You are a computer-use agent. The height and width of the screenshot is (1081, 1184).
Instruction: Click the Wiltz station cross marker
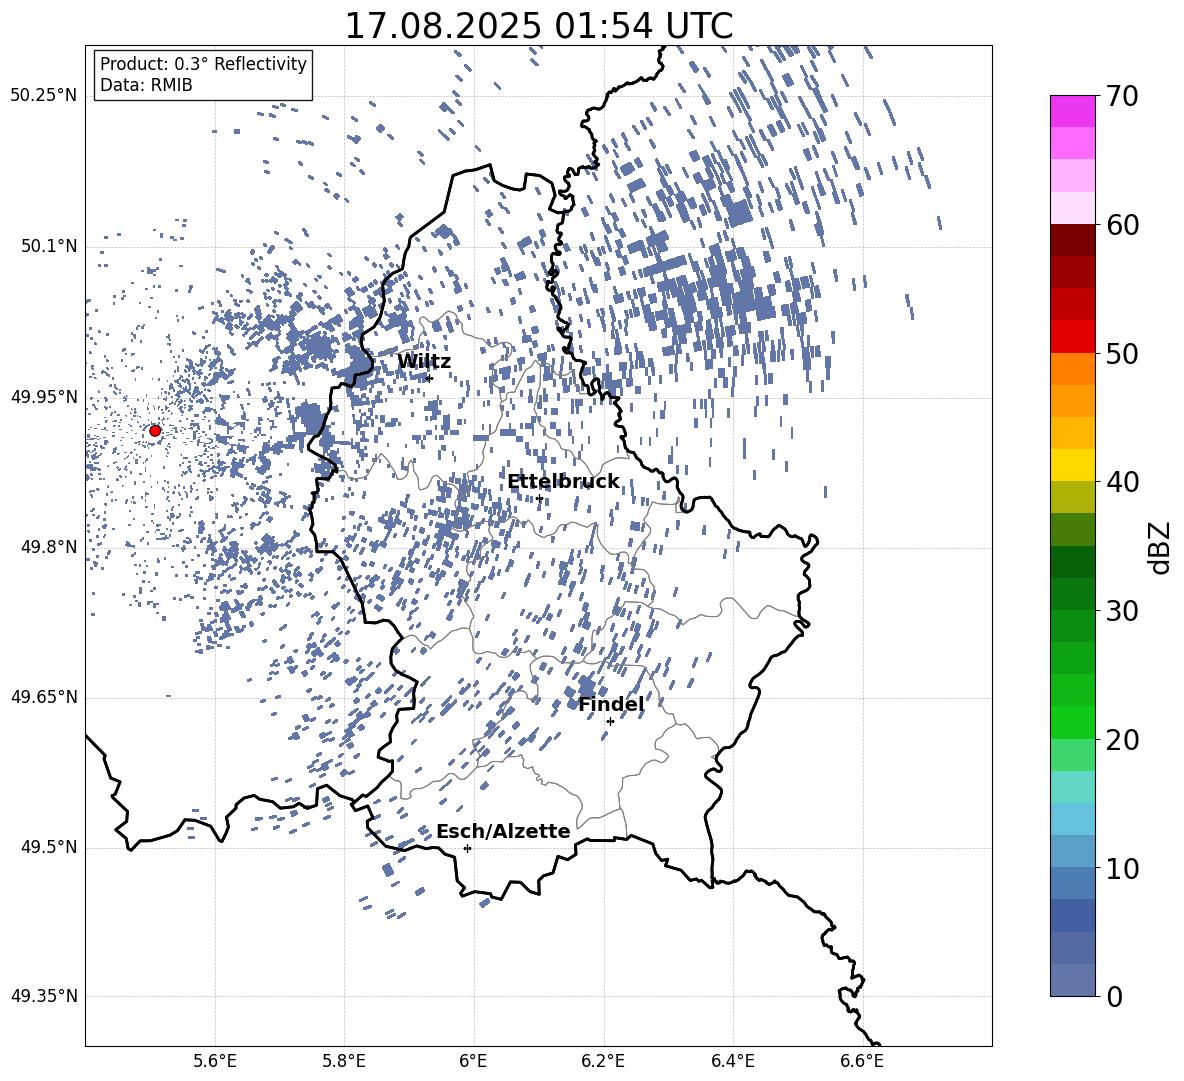pos(430,378)
